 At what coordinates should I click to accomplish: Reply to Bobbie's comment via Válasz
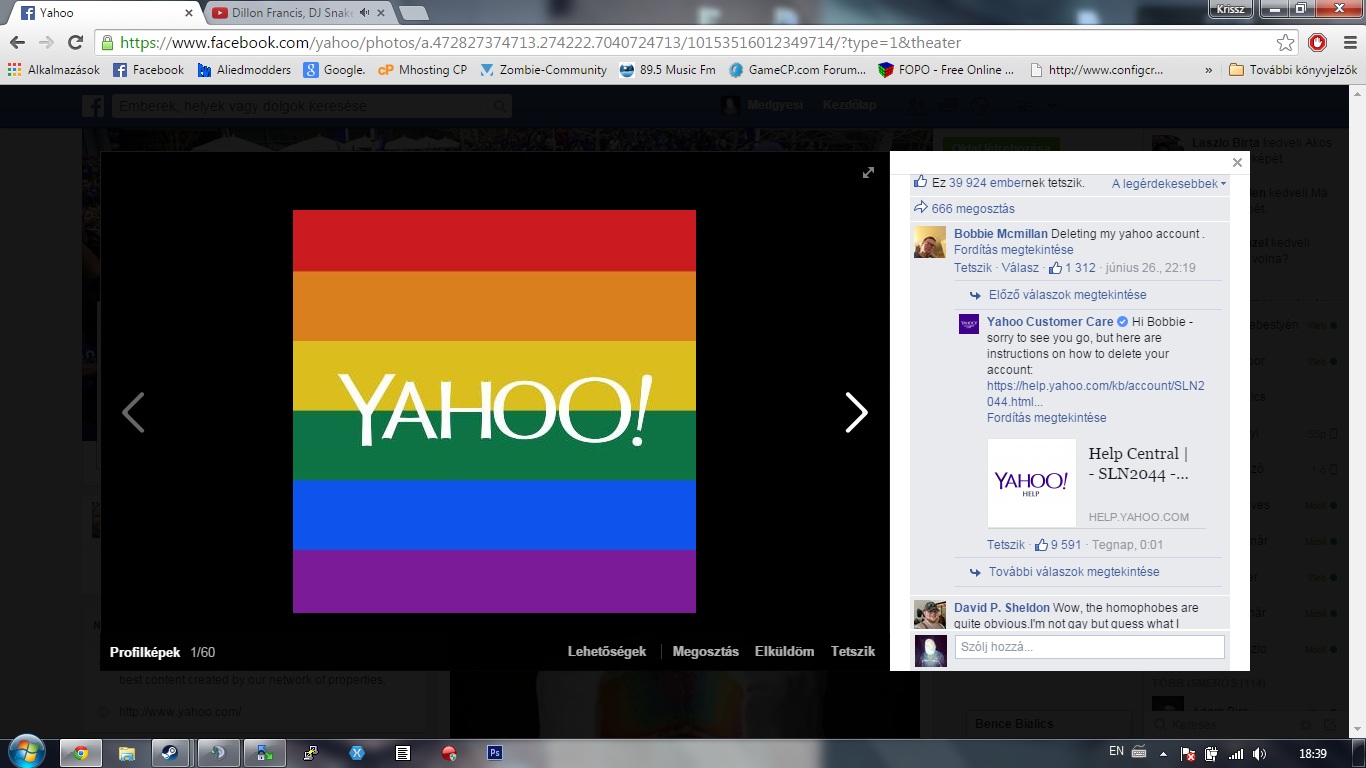coord(1020,268)
